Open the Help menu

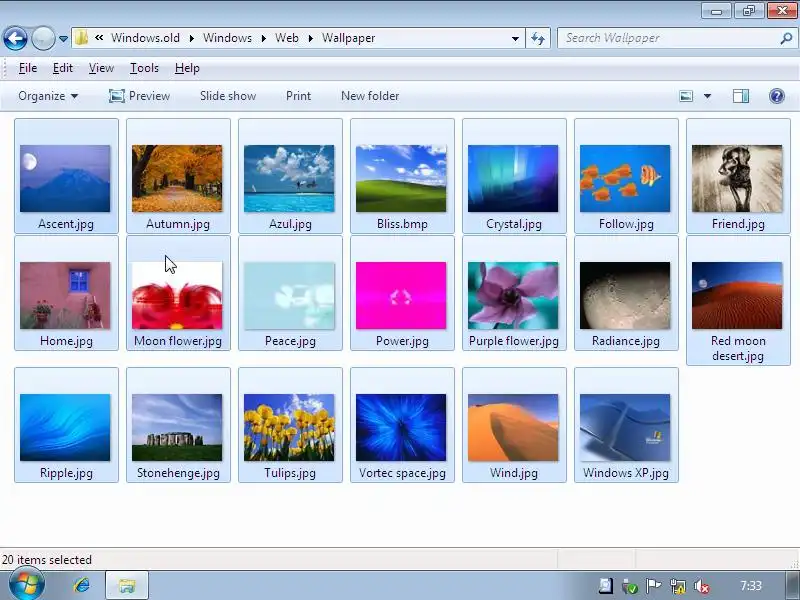187,68
